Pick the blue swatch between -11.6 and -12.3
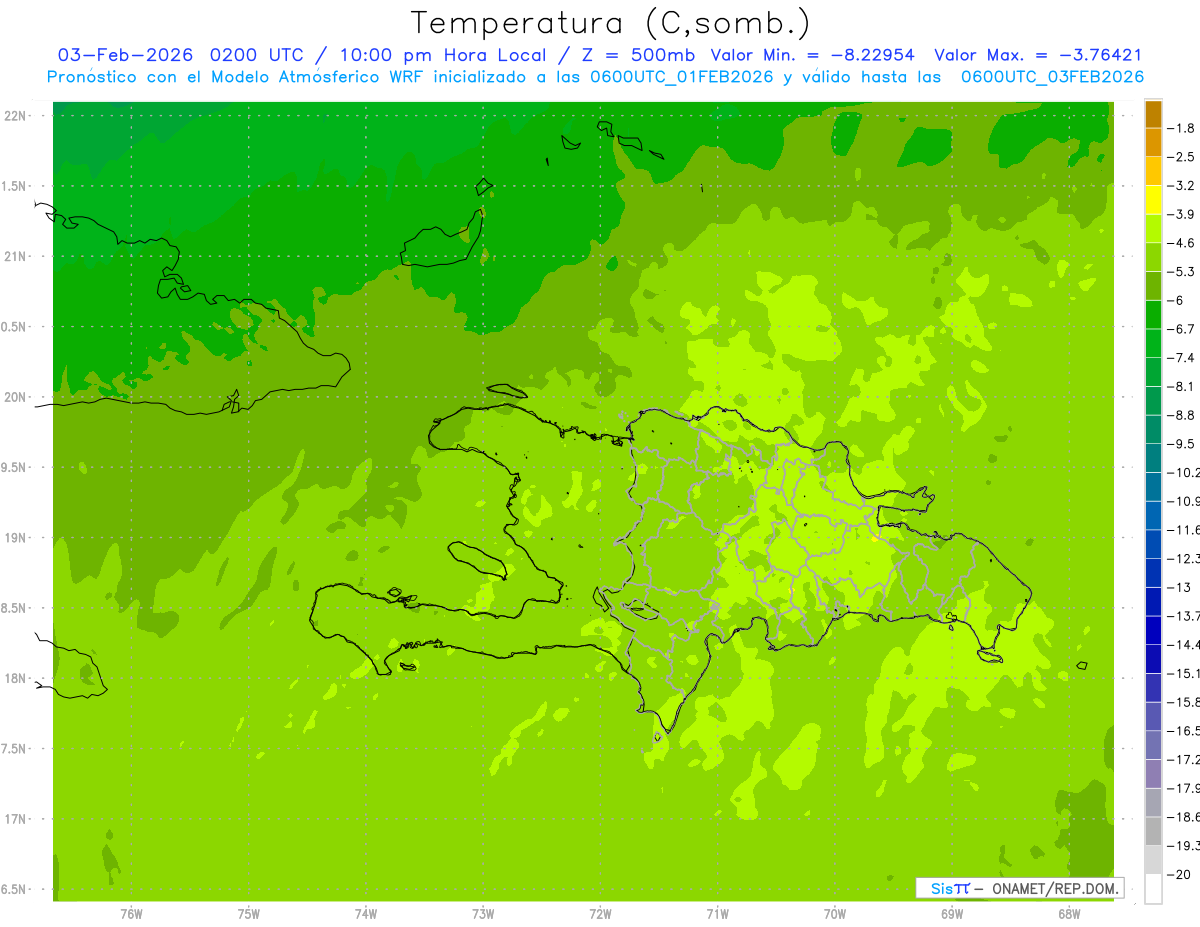This screenshot has height=927, width=1200. coord(1153,544)
